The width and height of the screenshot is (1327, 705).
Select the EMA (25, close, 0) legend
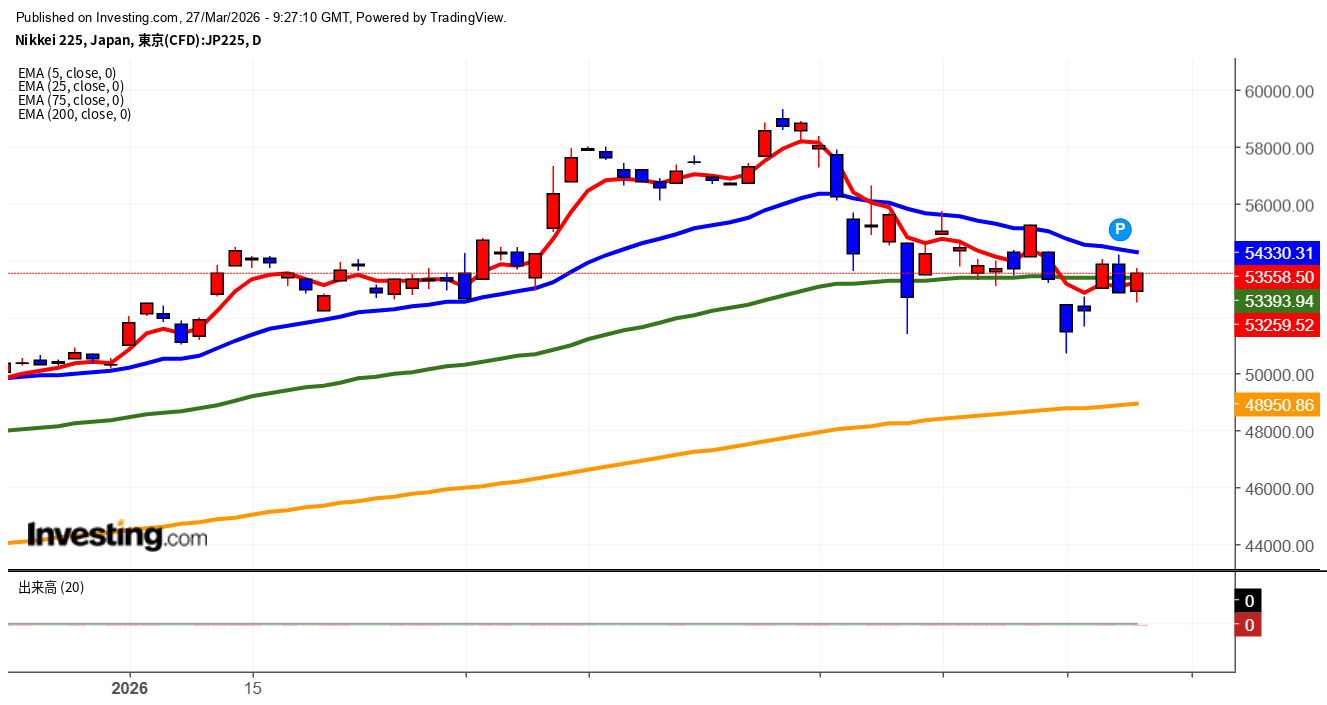[70, 86]
